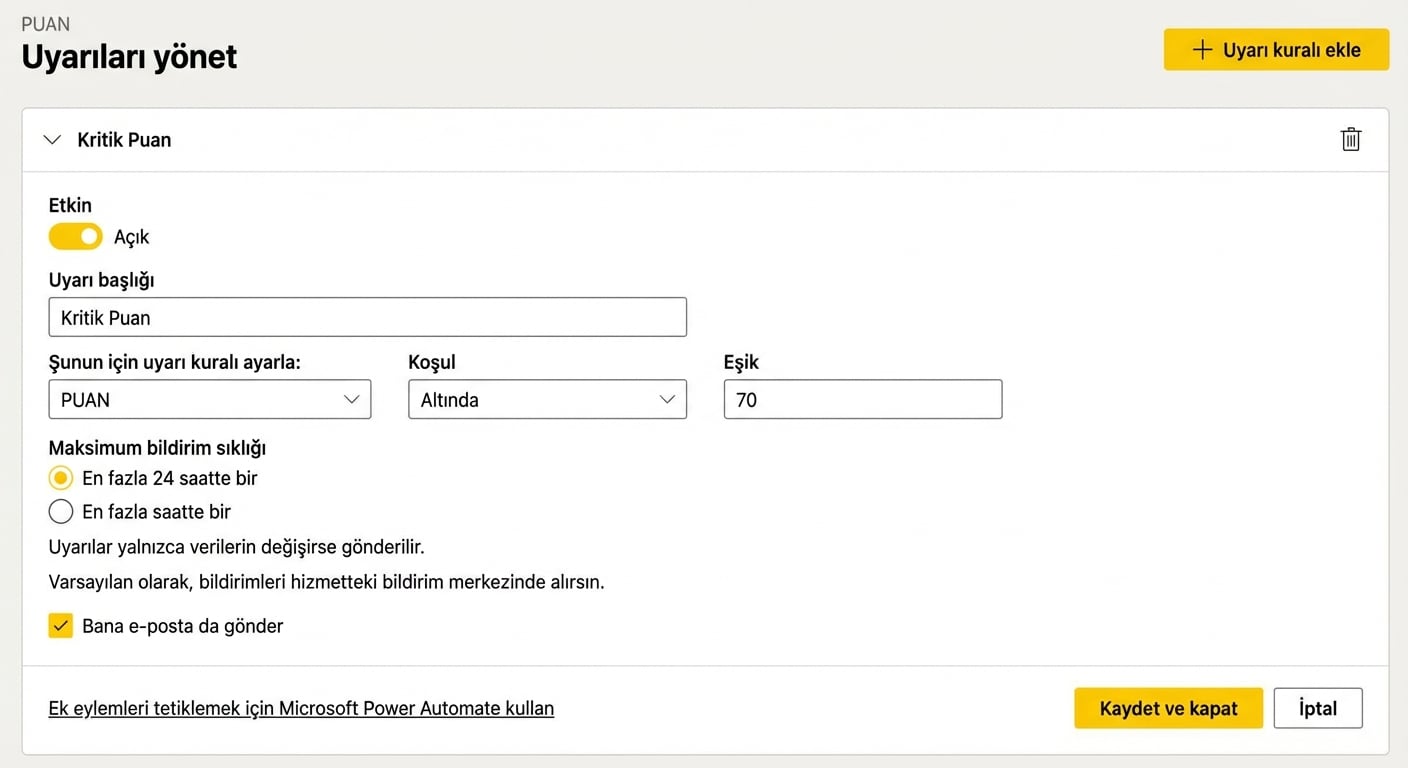This screenshot has width=1408, height=768.
Task: Click the Uyarı başlığı text field
Action: tap(367, 317)
